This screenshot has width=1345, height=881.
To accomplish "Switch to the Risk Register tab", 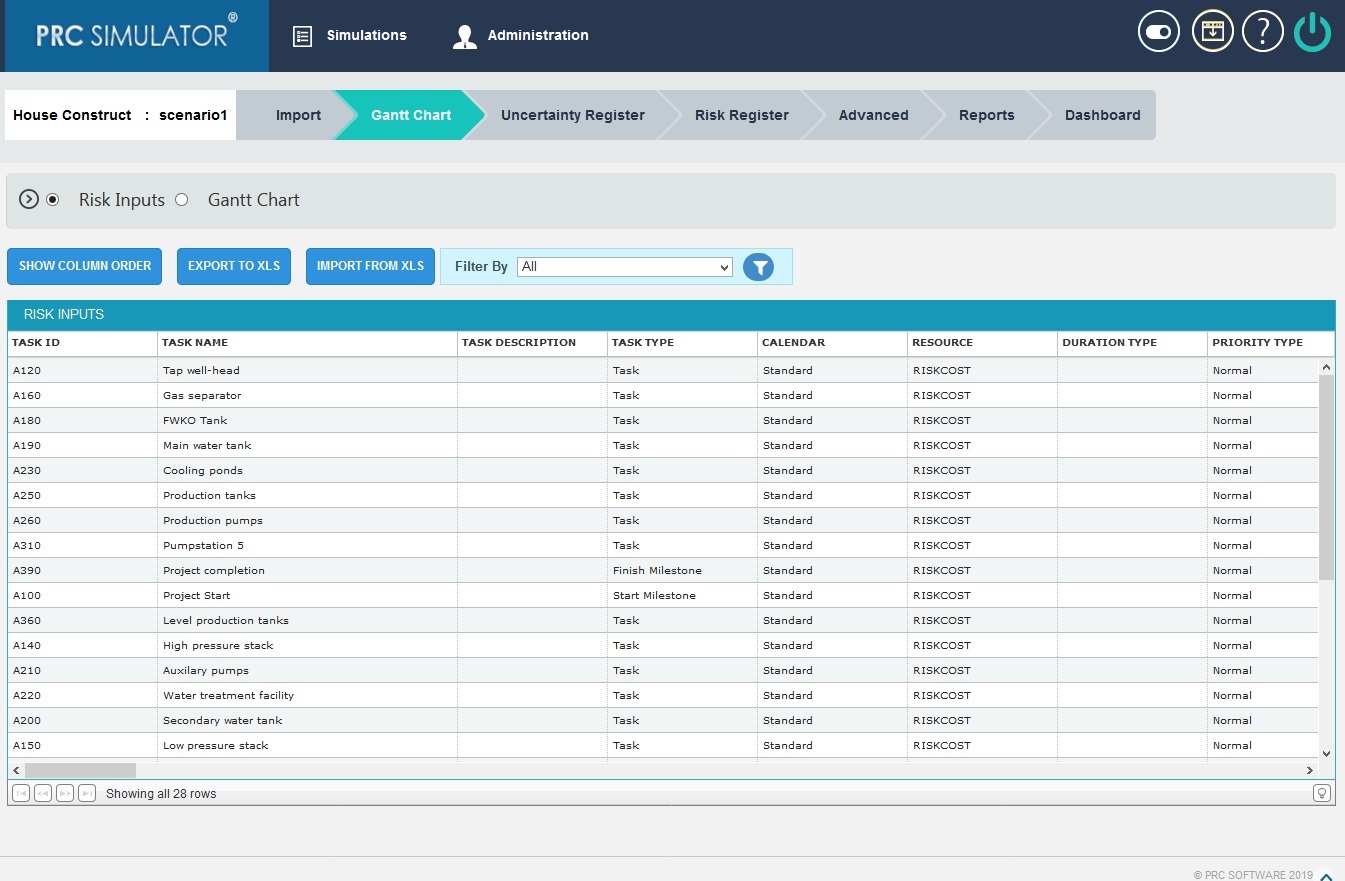I will (741, 115).
